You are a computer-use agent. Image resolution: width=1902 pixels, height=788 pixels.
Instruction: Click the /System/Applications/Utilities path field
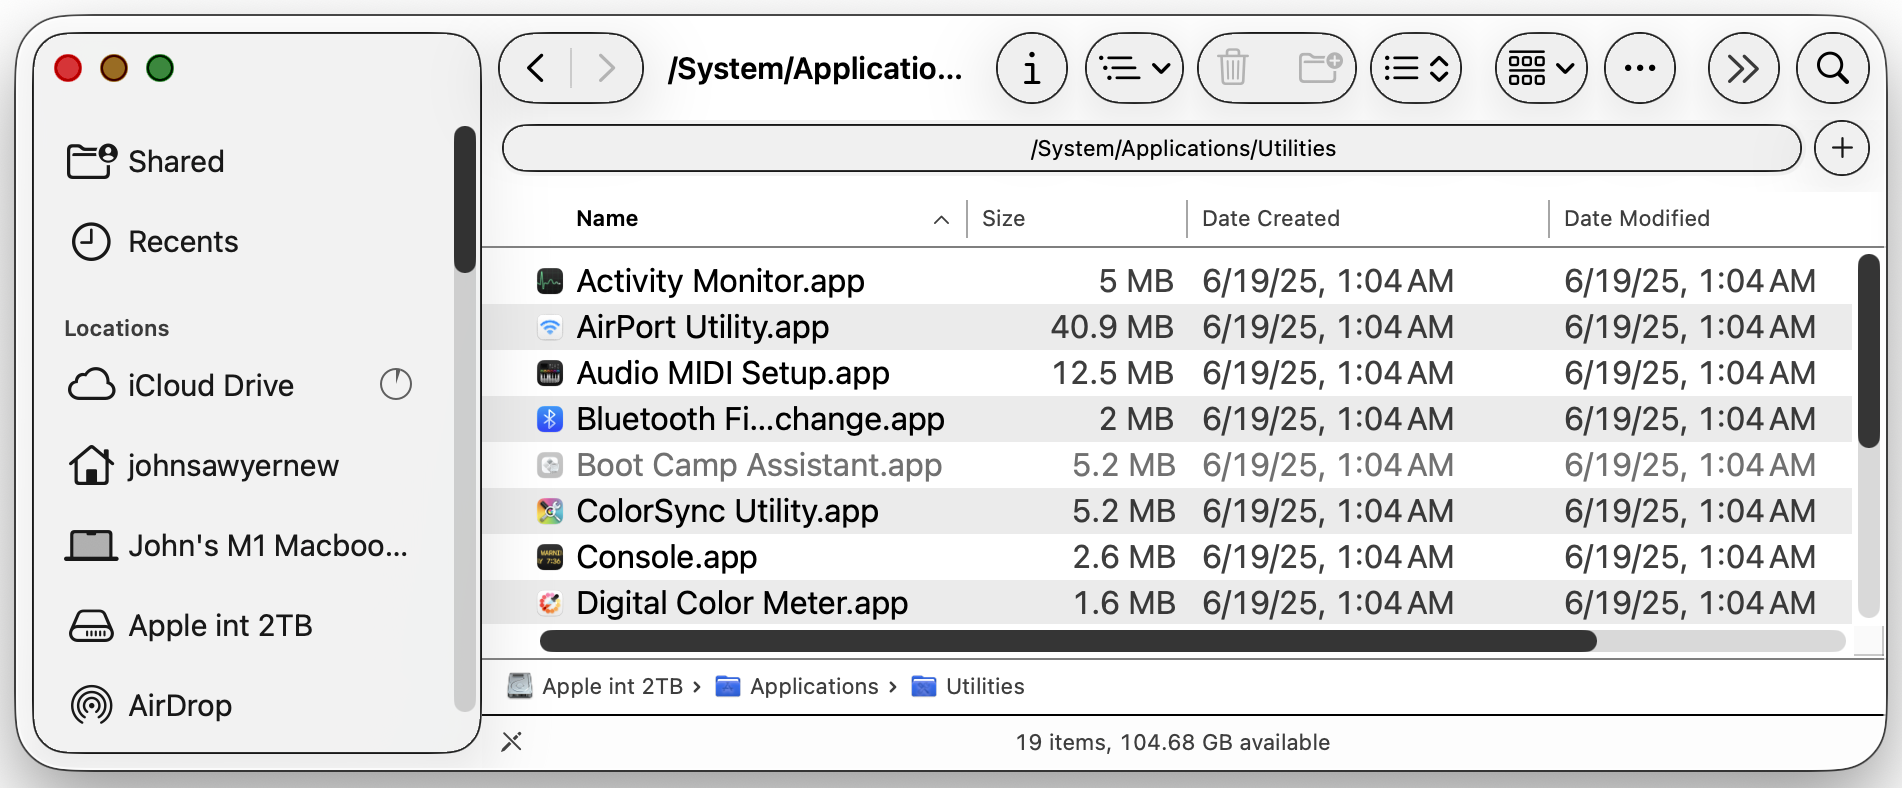click(x=1151, y=149)
